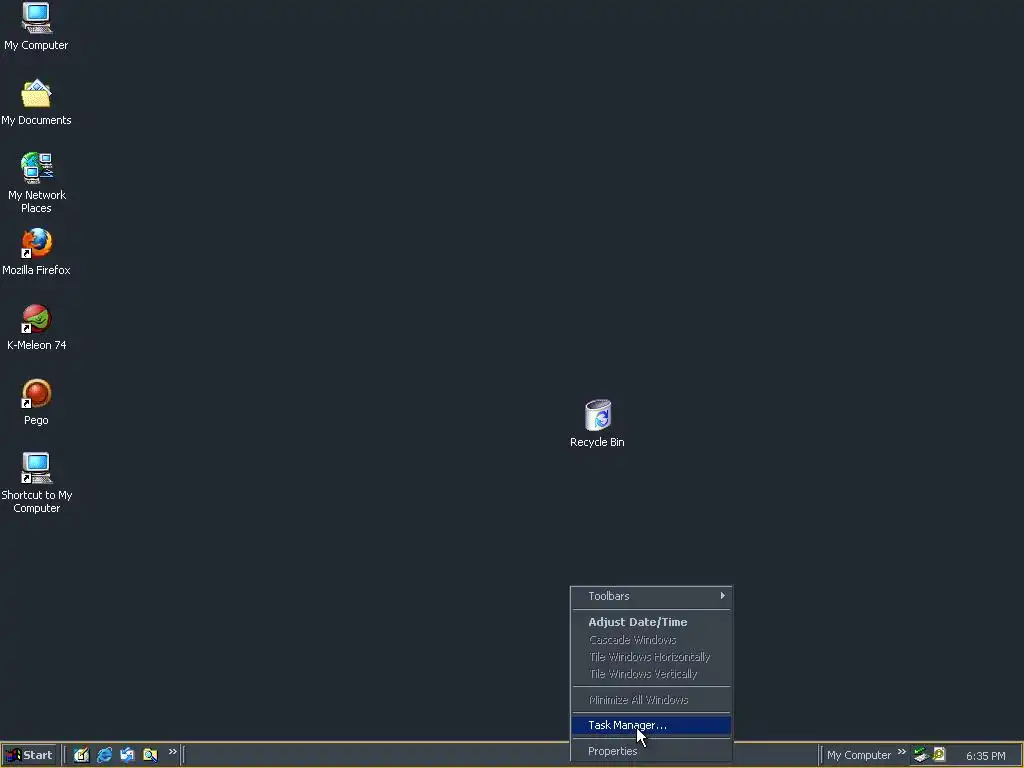The width and height of the screenshot is (1024, 768).
Task: Open the Toolbars submenu
Action: tap(651, 596)
